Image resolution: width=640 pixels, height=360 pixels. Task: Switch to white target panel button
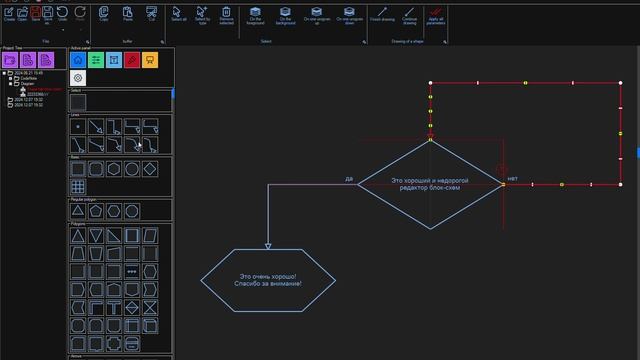78,78
